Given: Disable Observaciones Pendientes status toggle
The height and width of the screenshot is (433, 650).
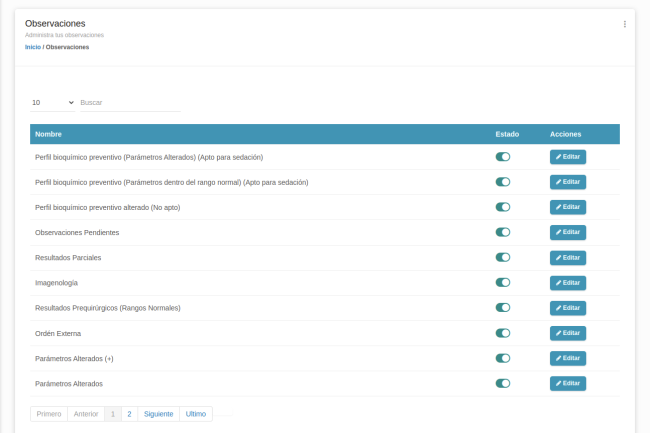Looking at the screenshot, I should pyautogui.click(x=503, y=232).
